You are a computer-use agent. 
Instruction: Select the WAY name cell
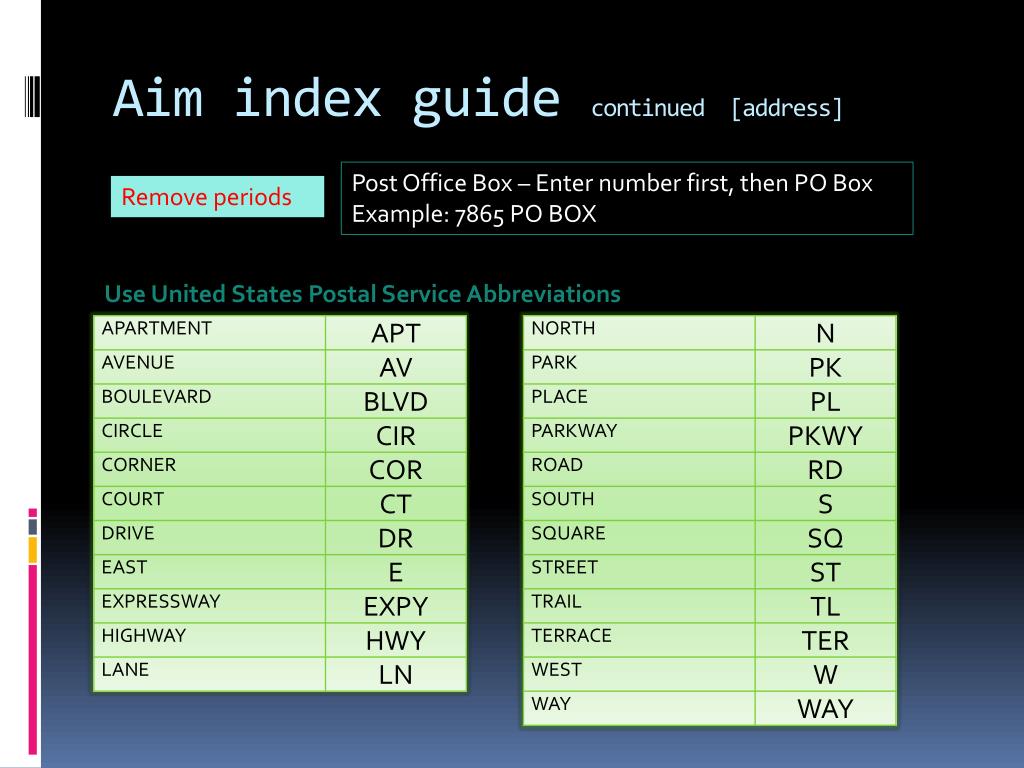coord(639,708)
